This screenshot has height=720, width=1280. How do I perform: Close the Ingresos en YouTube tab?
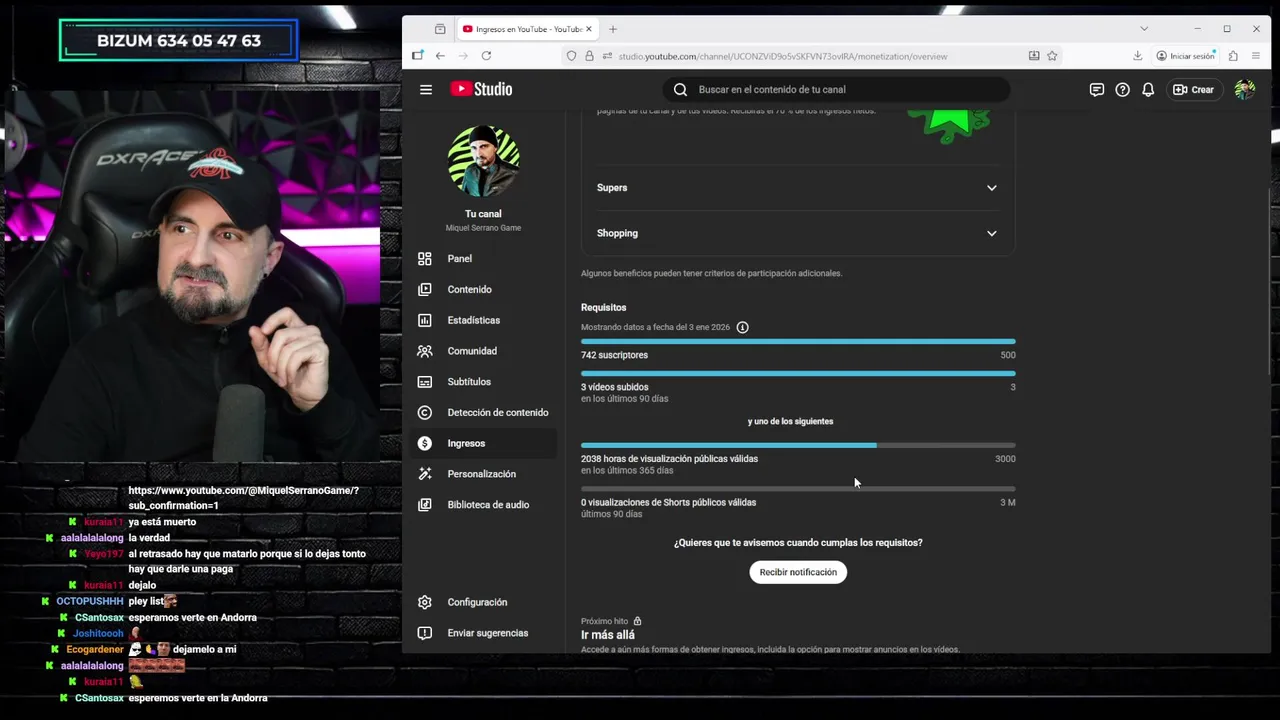[589, 29]
